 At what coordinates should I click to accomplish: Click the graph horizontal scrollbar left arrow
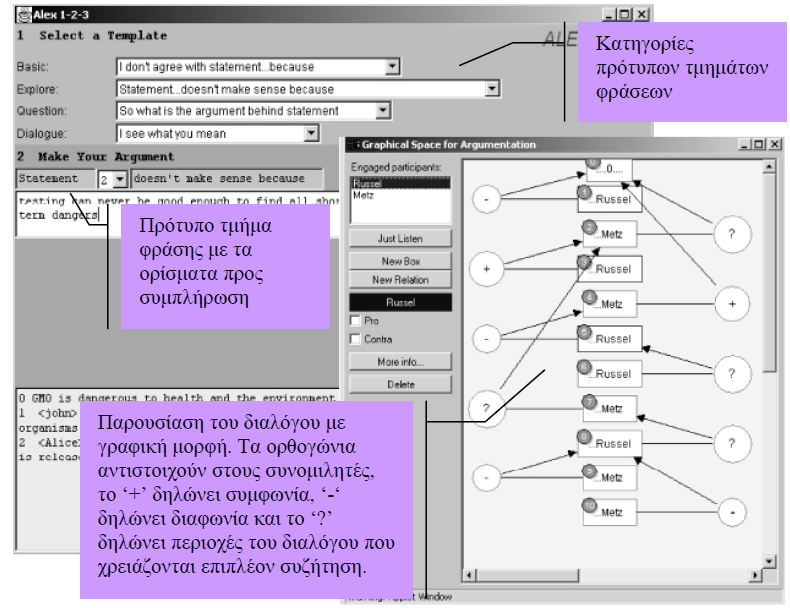pyautogui.click(x=470, y=575)
